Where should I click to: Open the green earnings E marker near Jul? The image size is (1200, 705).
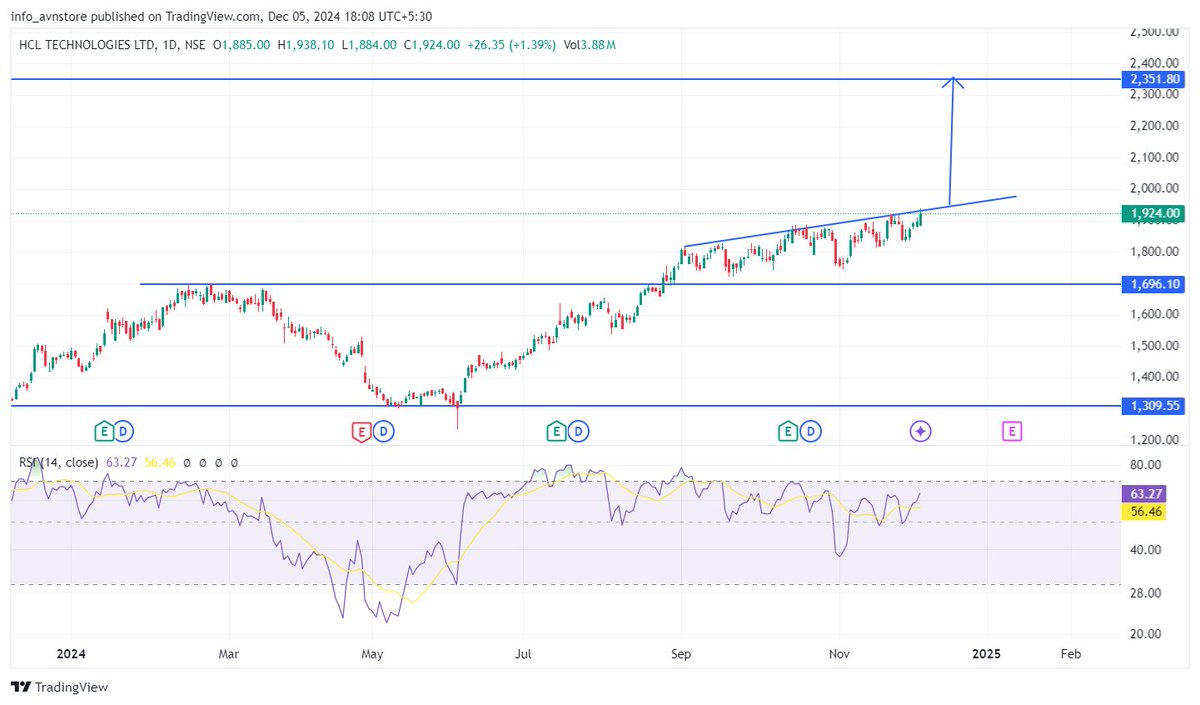pyautogui.click(x=556, y=431)
